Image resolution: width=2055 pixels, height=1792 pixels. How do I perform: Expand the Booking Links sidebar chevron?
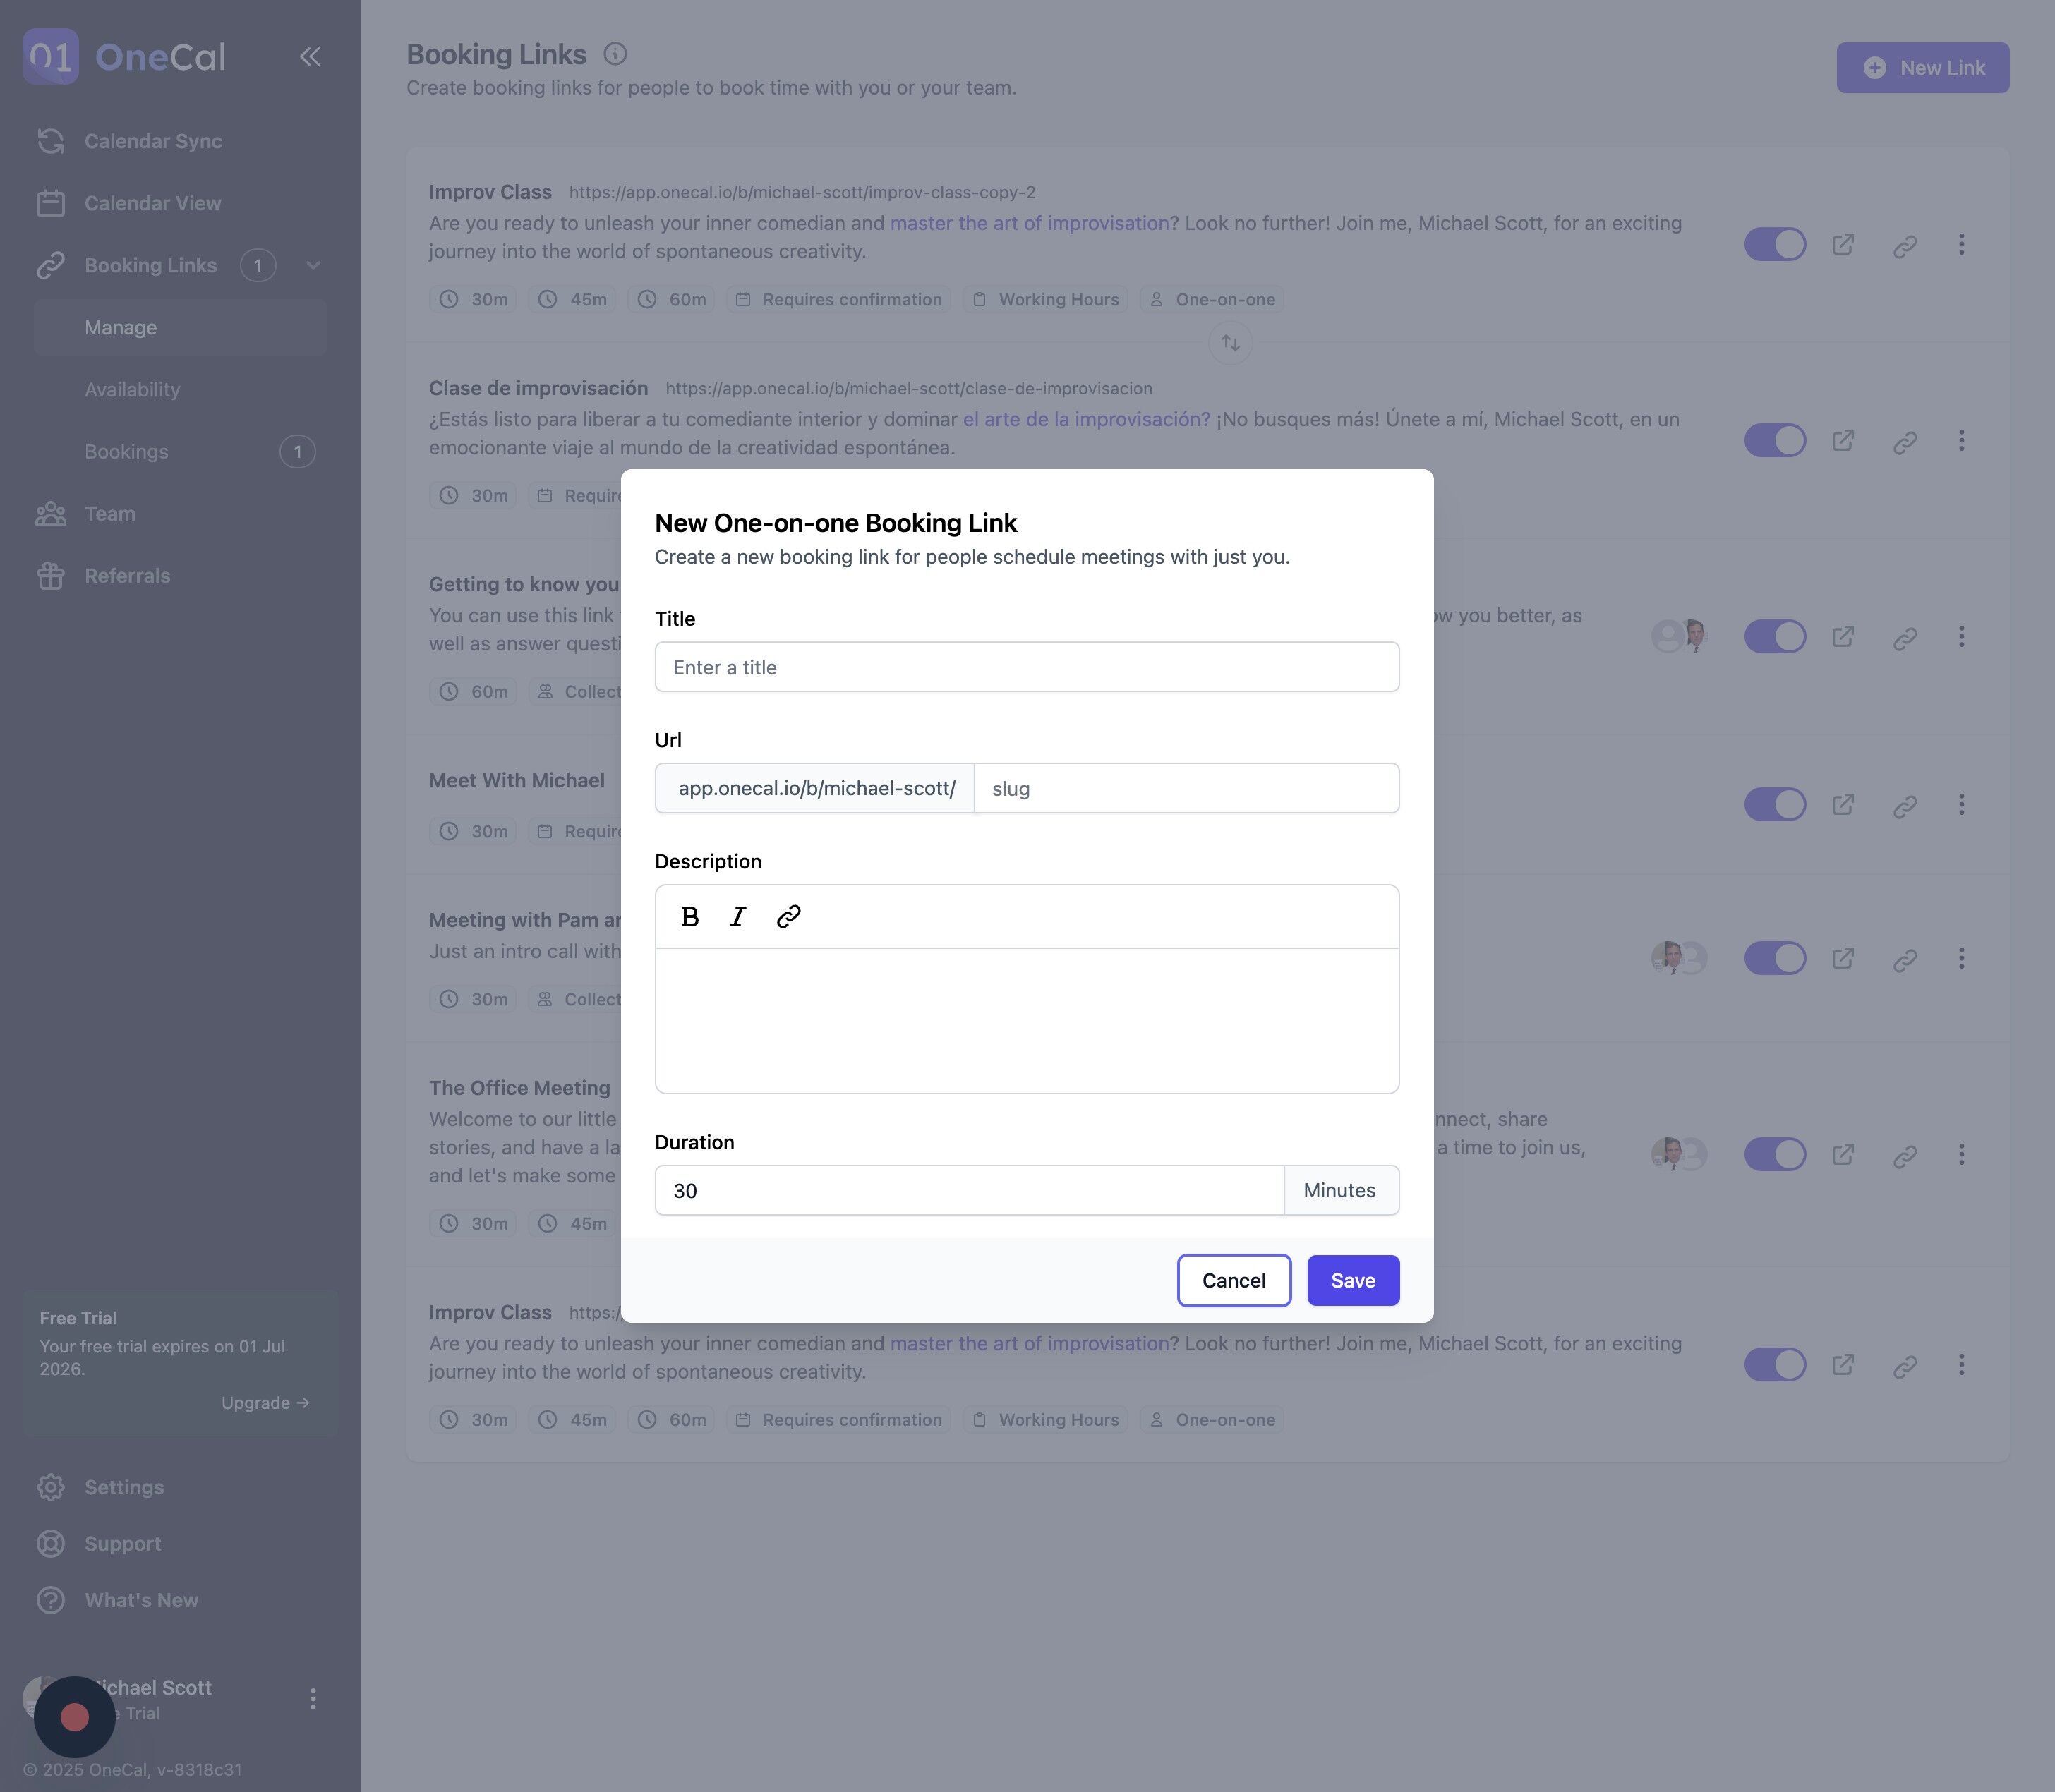pos(313,266)
